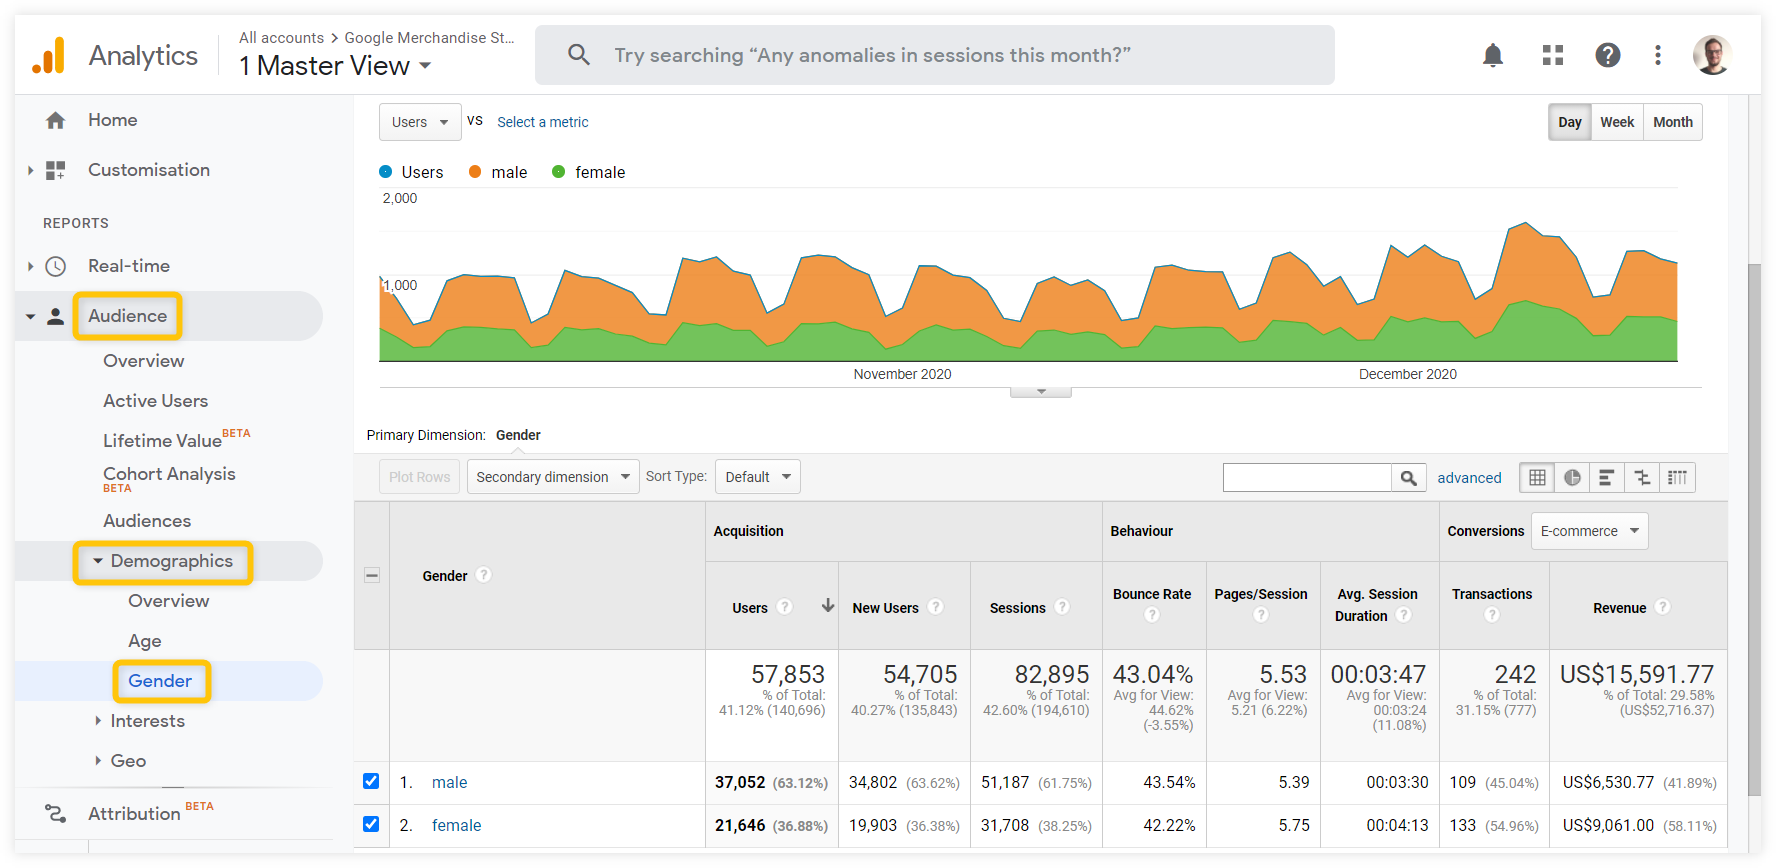Switch to the data table view
Image resolution: width=1776 pixels, height=868 pixels.
click(x=1537, y=478)
